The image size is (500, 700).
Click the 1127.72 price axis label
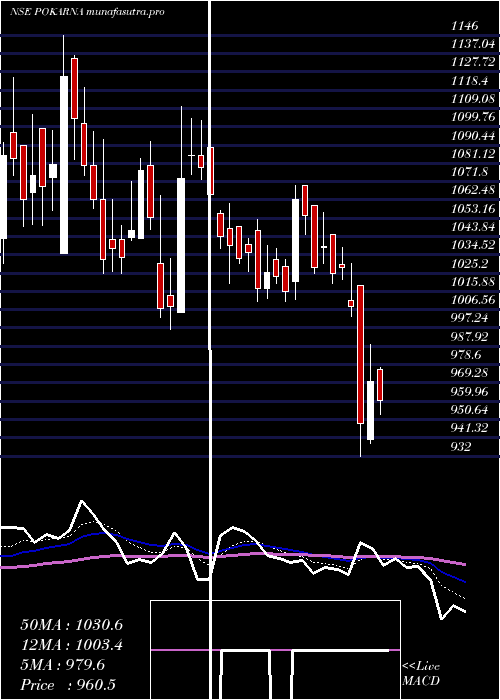[473, 62]
